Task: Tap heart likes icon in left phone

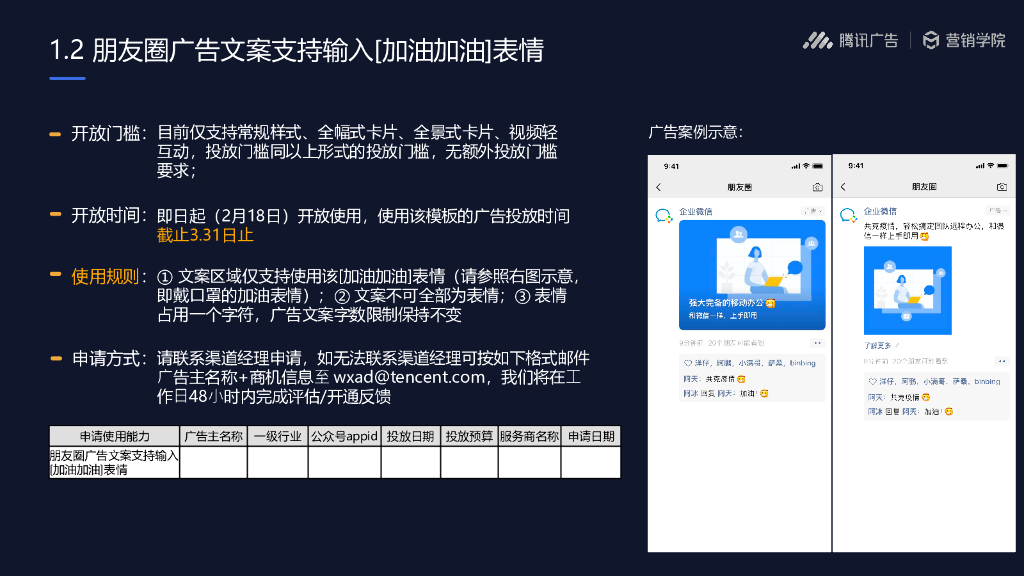Action: (x=688, y=363)
